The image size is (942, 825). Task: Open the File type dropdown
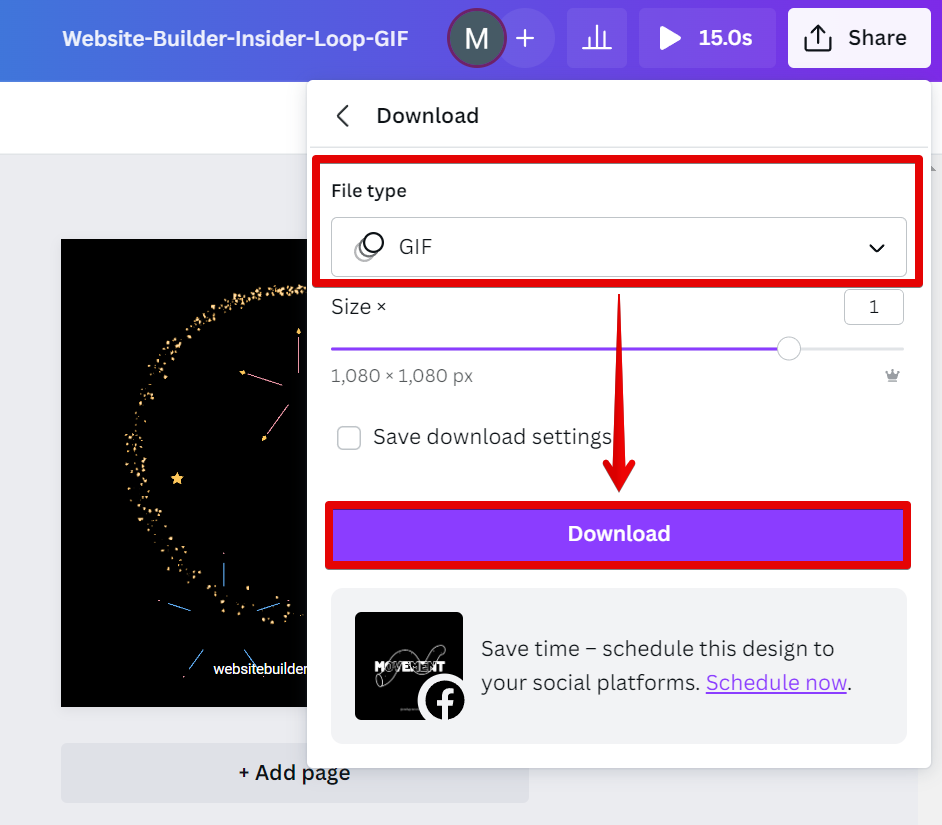tap(619, 247)
